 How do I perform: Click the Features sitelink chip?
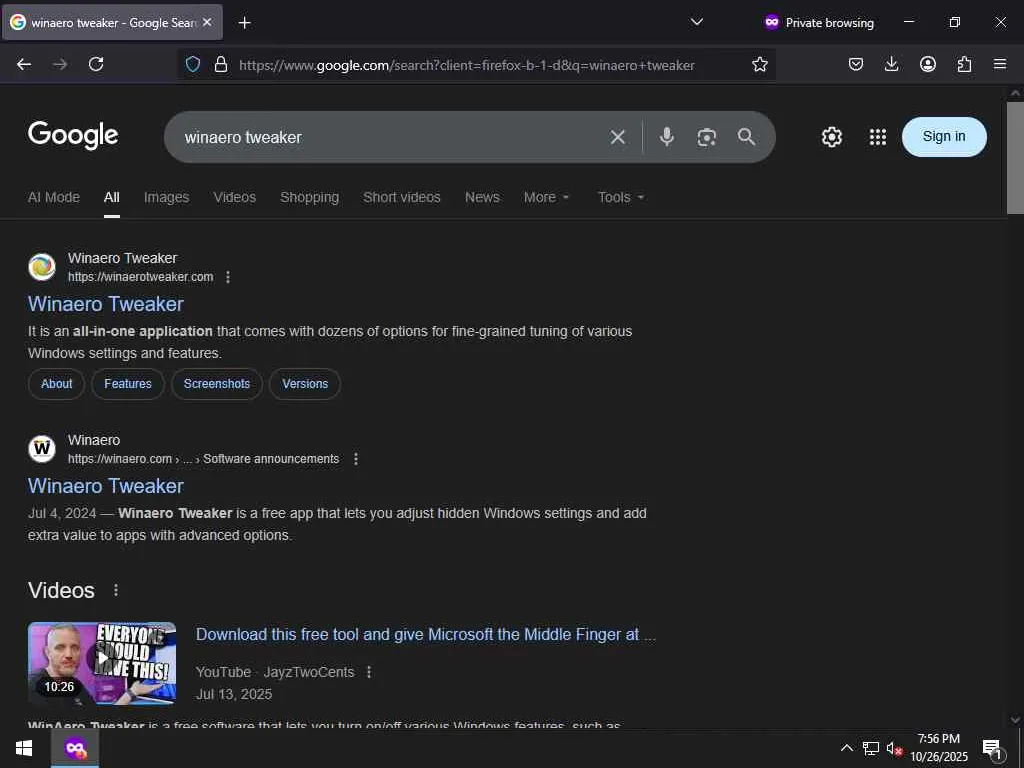tap(127, 384)
